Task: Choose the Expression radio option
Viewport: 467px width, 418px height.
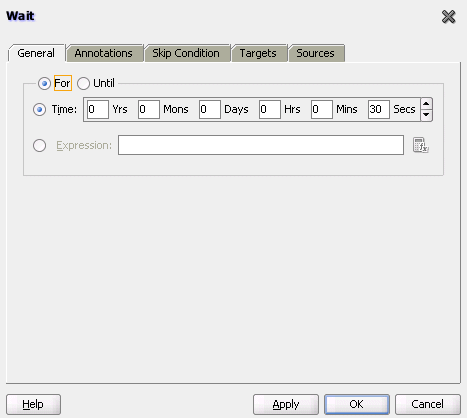Action: 39,145
